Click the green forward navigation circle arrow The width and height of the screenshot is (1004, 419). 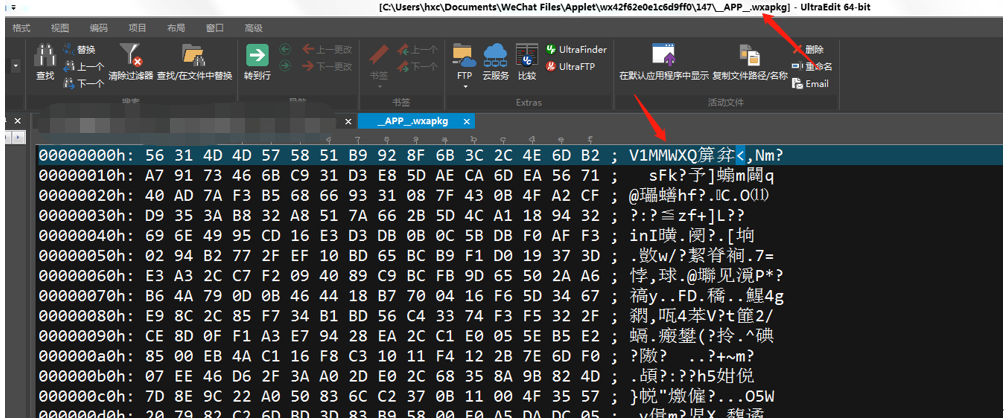pyautogui.click(x=286, y=66)
